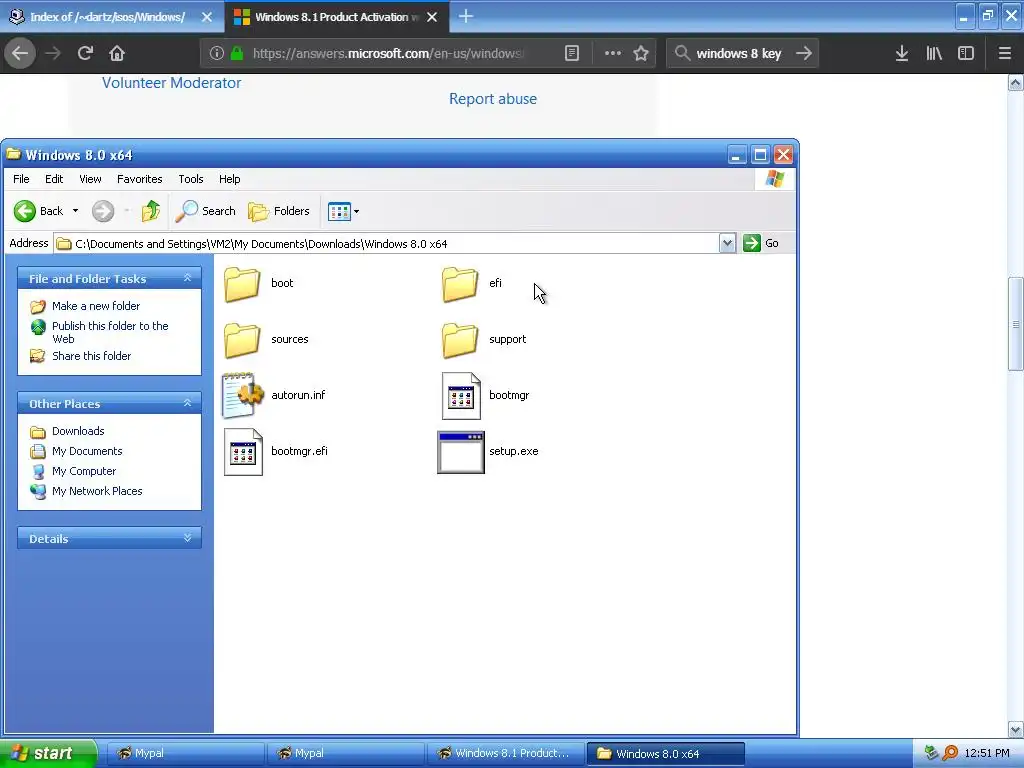Click the 12:51 PM tray clock

(987, 753)
